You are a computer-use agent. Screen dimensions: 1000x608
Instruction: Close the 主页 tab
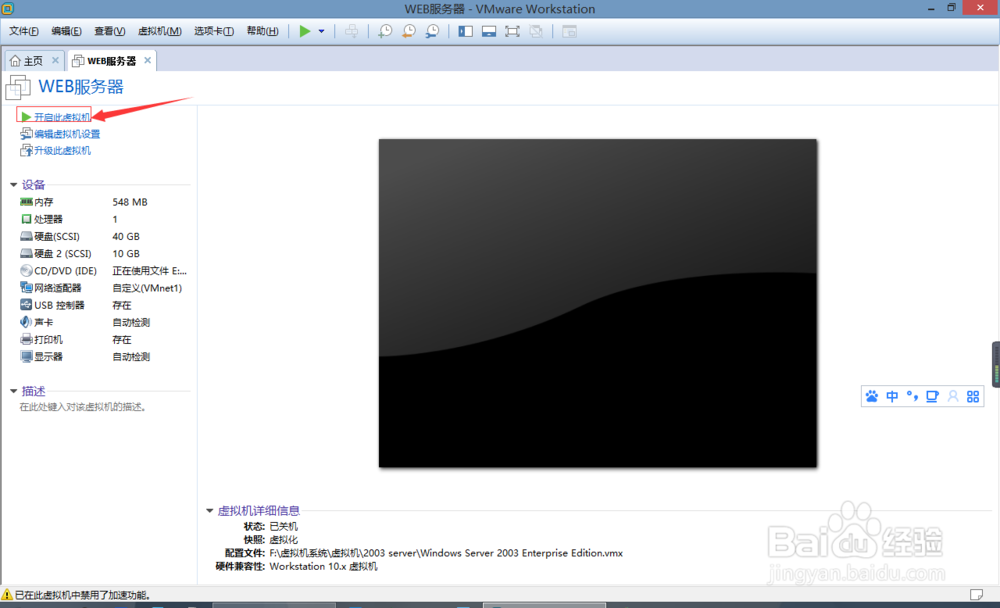pyautogui.click(x=55, y=60)
